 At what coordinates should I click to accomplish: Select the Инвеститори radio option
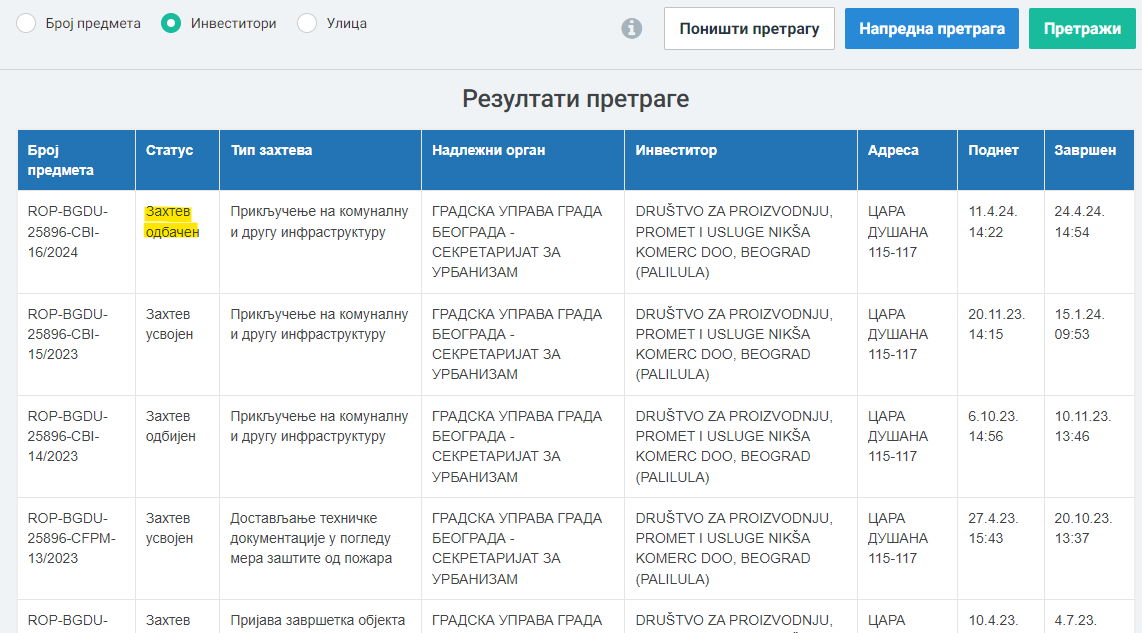(171, 23)
